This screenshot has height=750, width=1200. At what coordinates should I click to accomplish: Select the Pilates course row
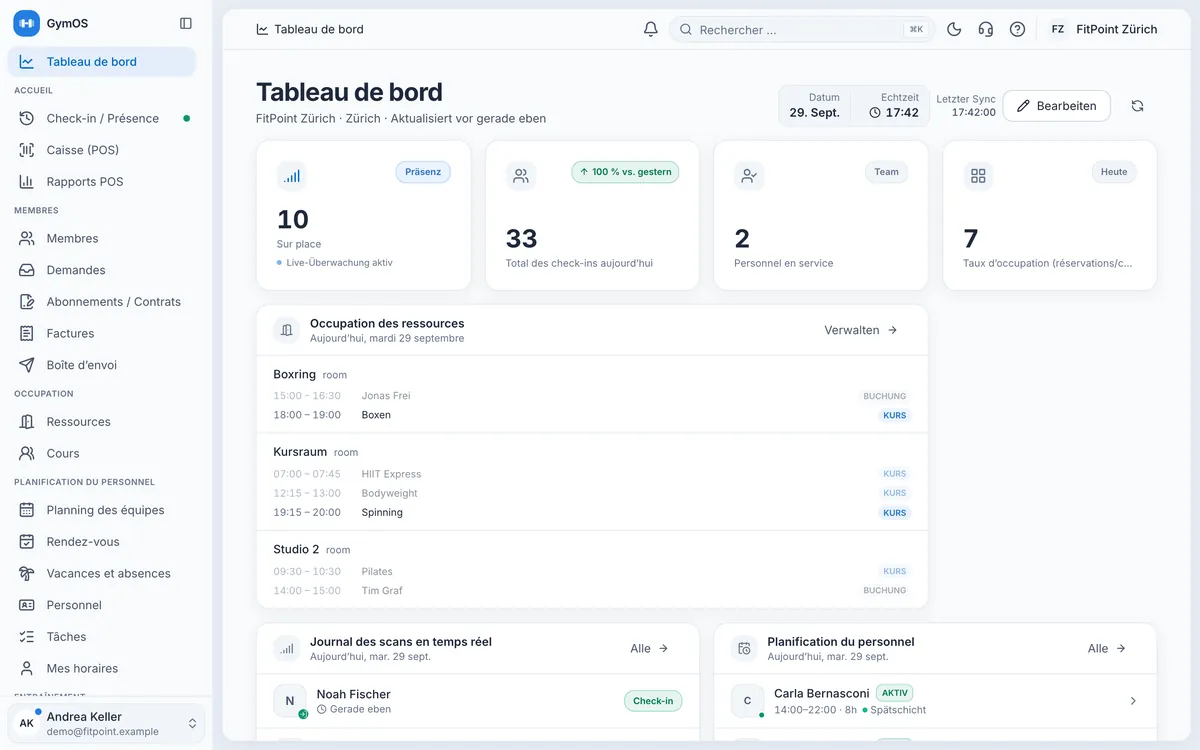point(591,572)
